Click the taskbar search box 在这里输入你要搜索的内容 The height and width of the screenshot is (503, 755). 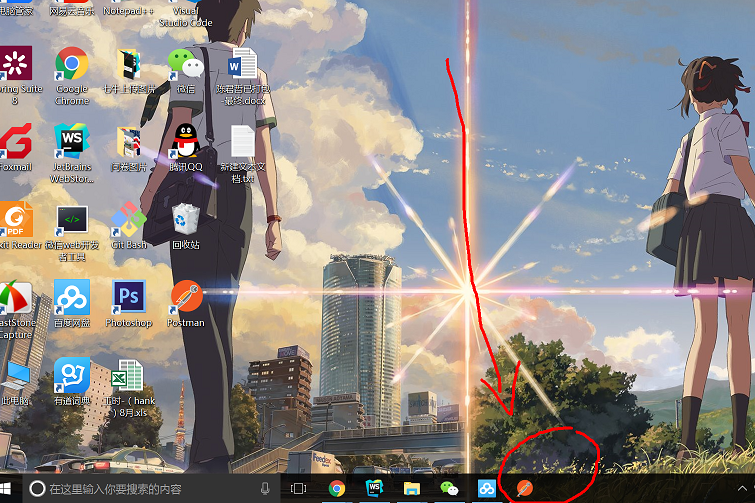(151, 489)
